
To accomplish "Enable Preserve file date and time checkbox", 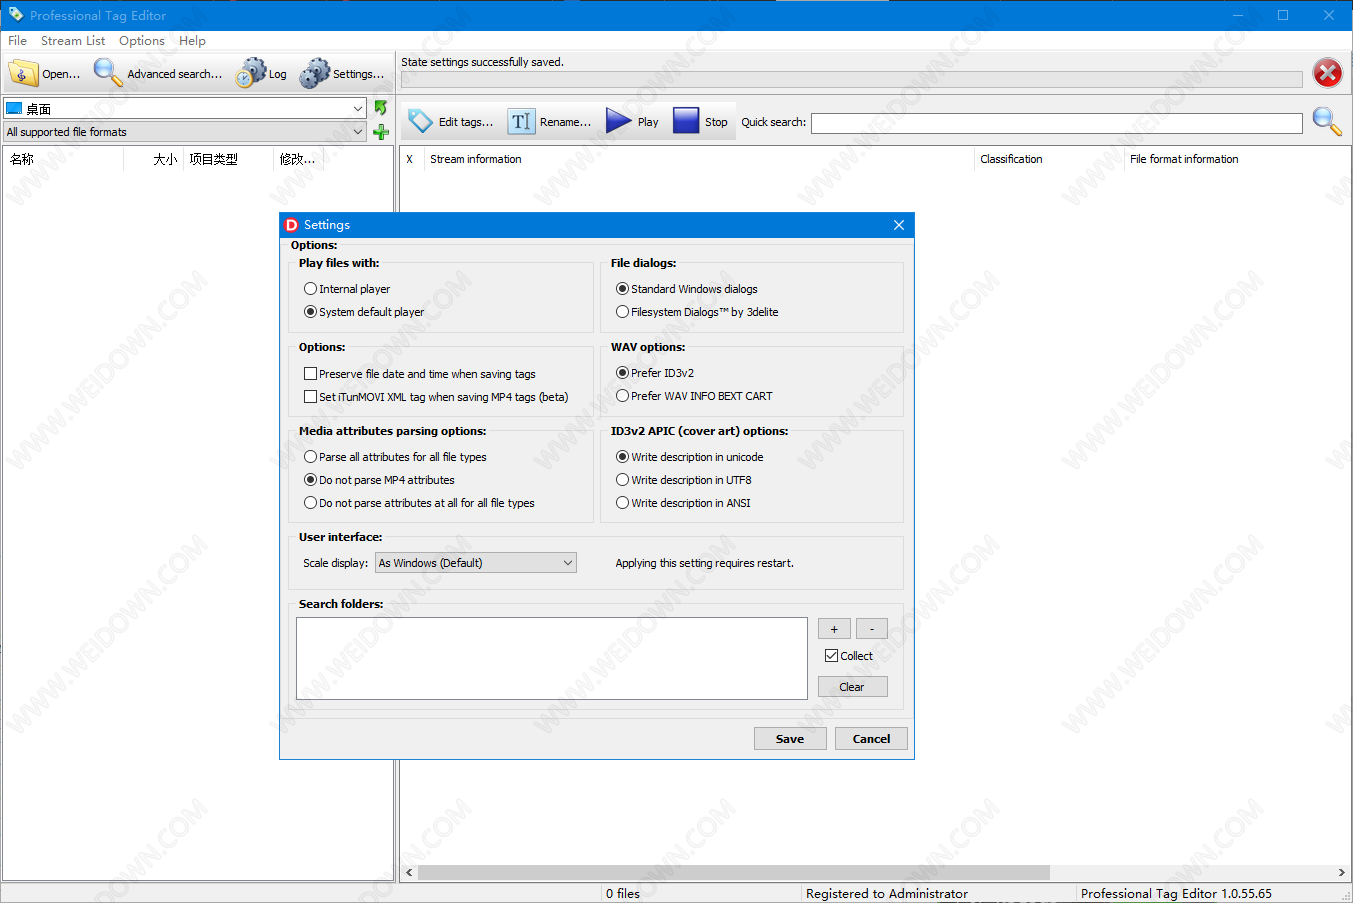I will [310, 374].
